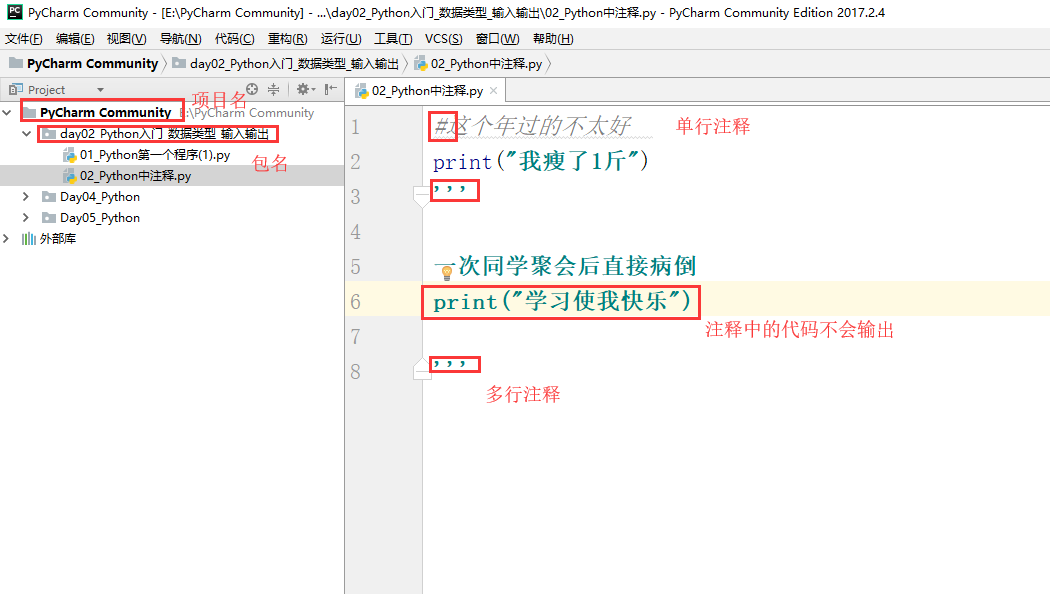Screen dimensions: 1050x594
Task: Open the Project view dropdown arrow
Action: pyautogui.click(x=100, y=90)
